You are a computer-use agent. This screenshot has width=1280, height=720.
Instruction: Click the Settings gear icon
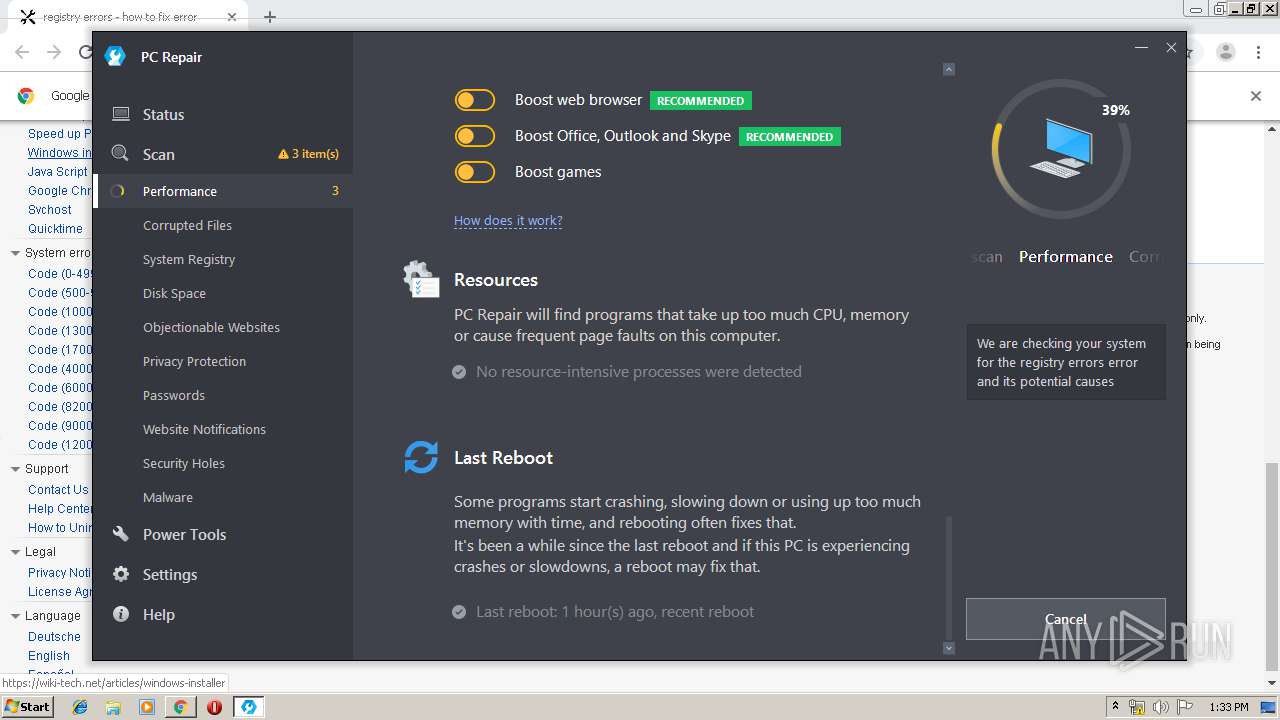(x=121, y=574)
